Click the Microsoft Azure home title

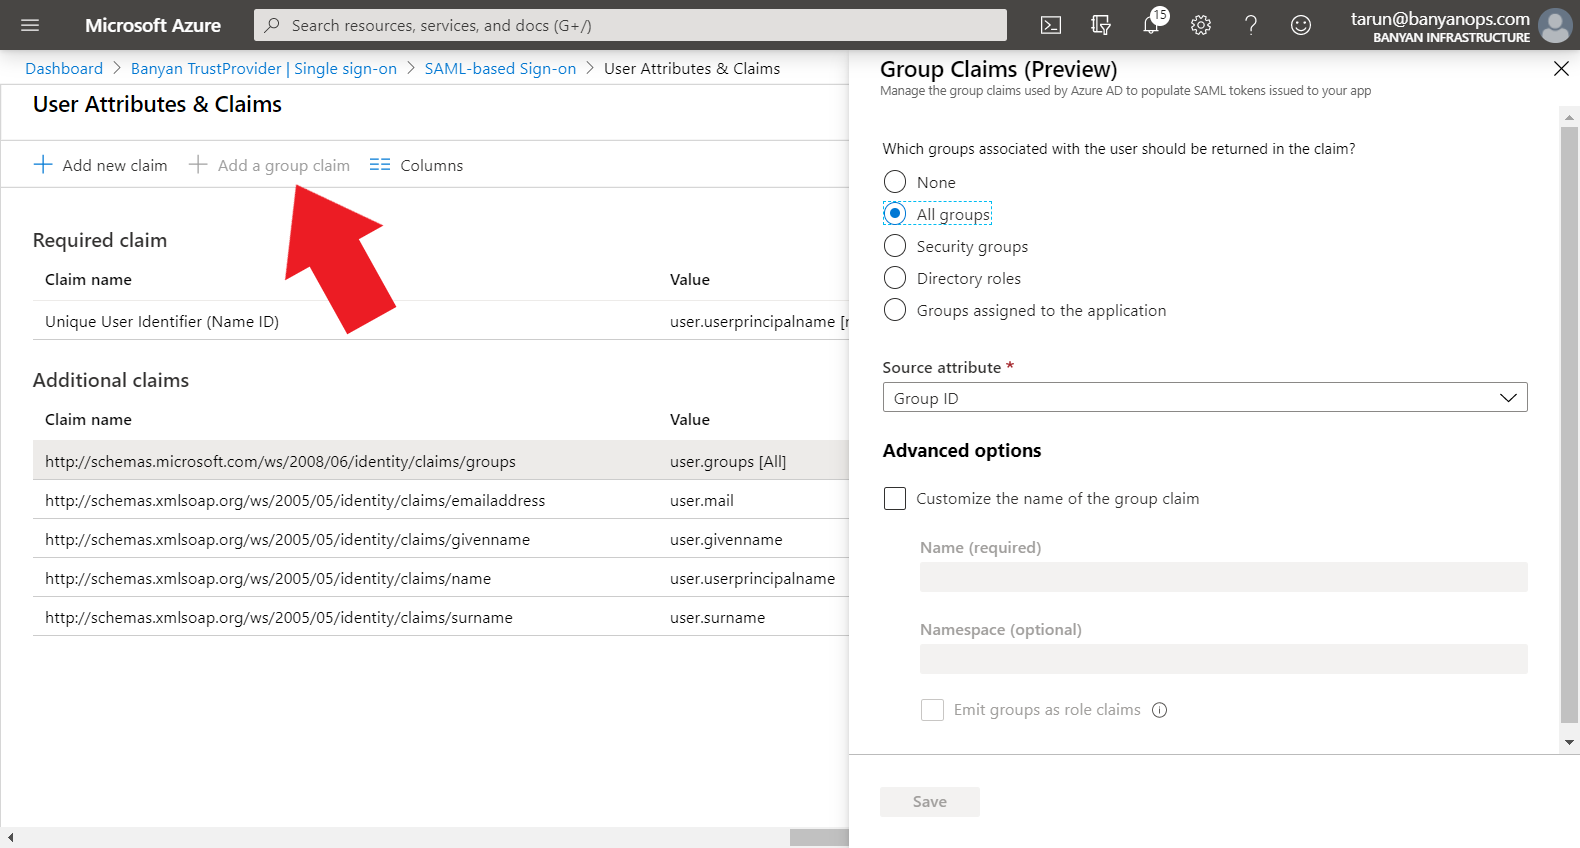coord(153,25)
